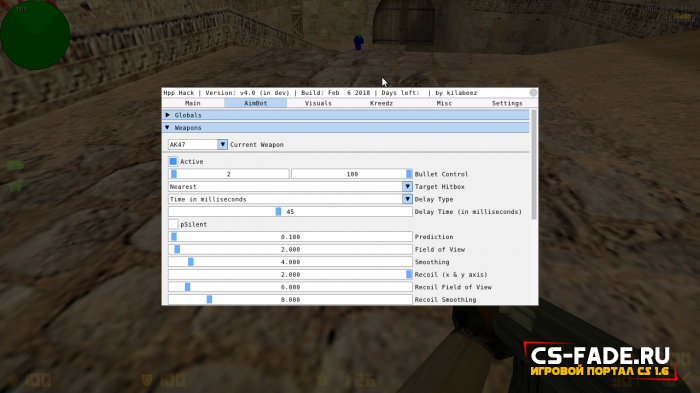The image size is (700, 393).
Task: Click the Hpp Hack title bar text
Action: pos(320,93)
